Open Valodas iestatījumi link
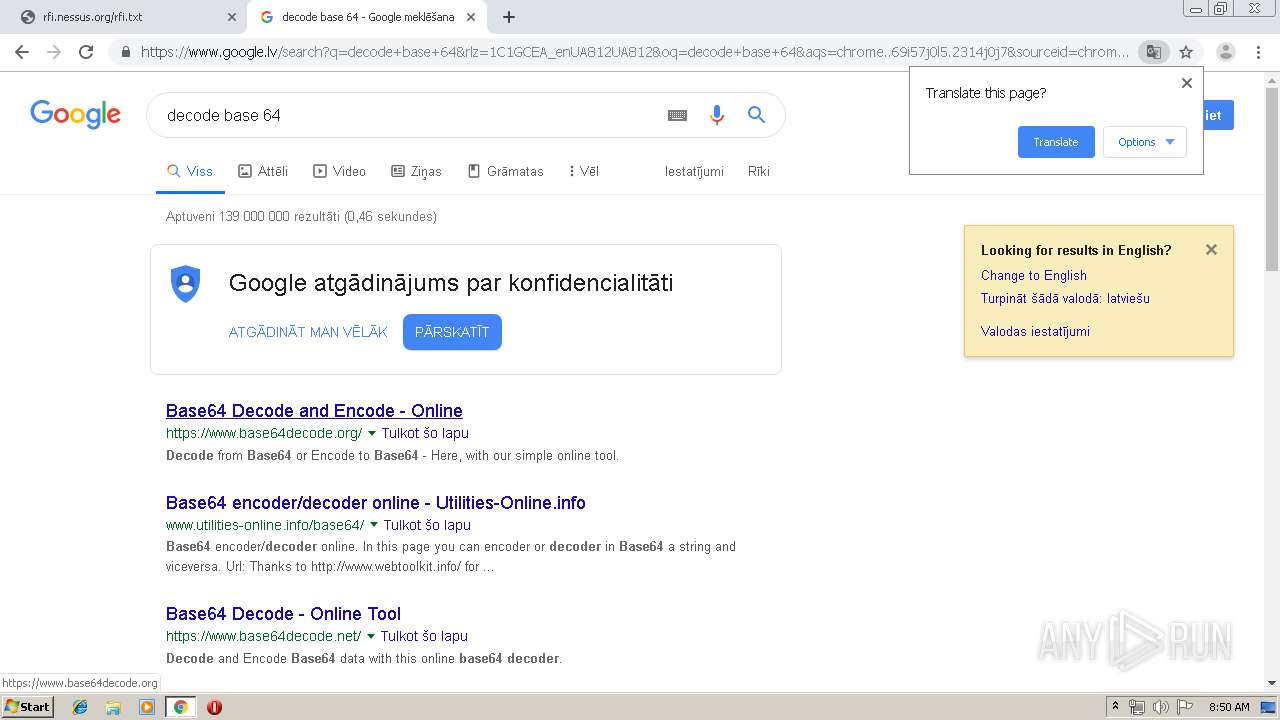 [1035, 331]
